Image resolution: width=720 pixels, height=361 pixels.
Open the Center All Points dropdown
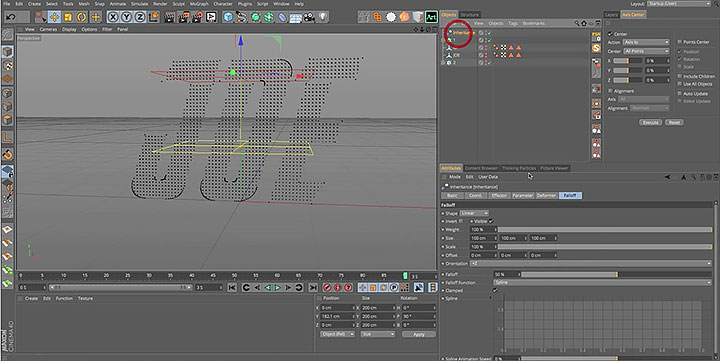[646, 51]
